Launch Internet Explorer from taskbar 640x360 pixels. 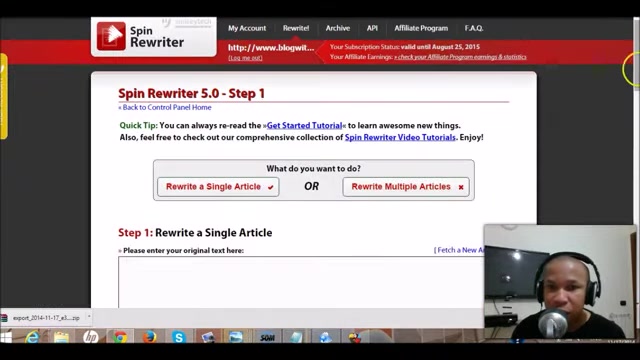(32, 337)
